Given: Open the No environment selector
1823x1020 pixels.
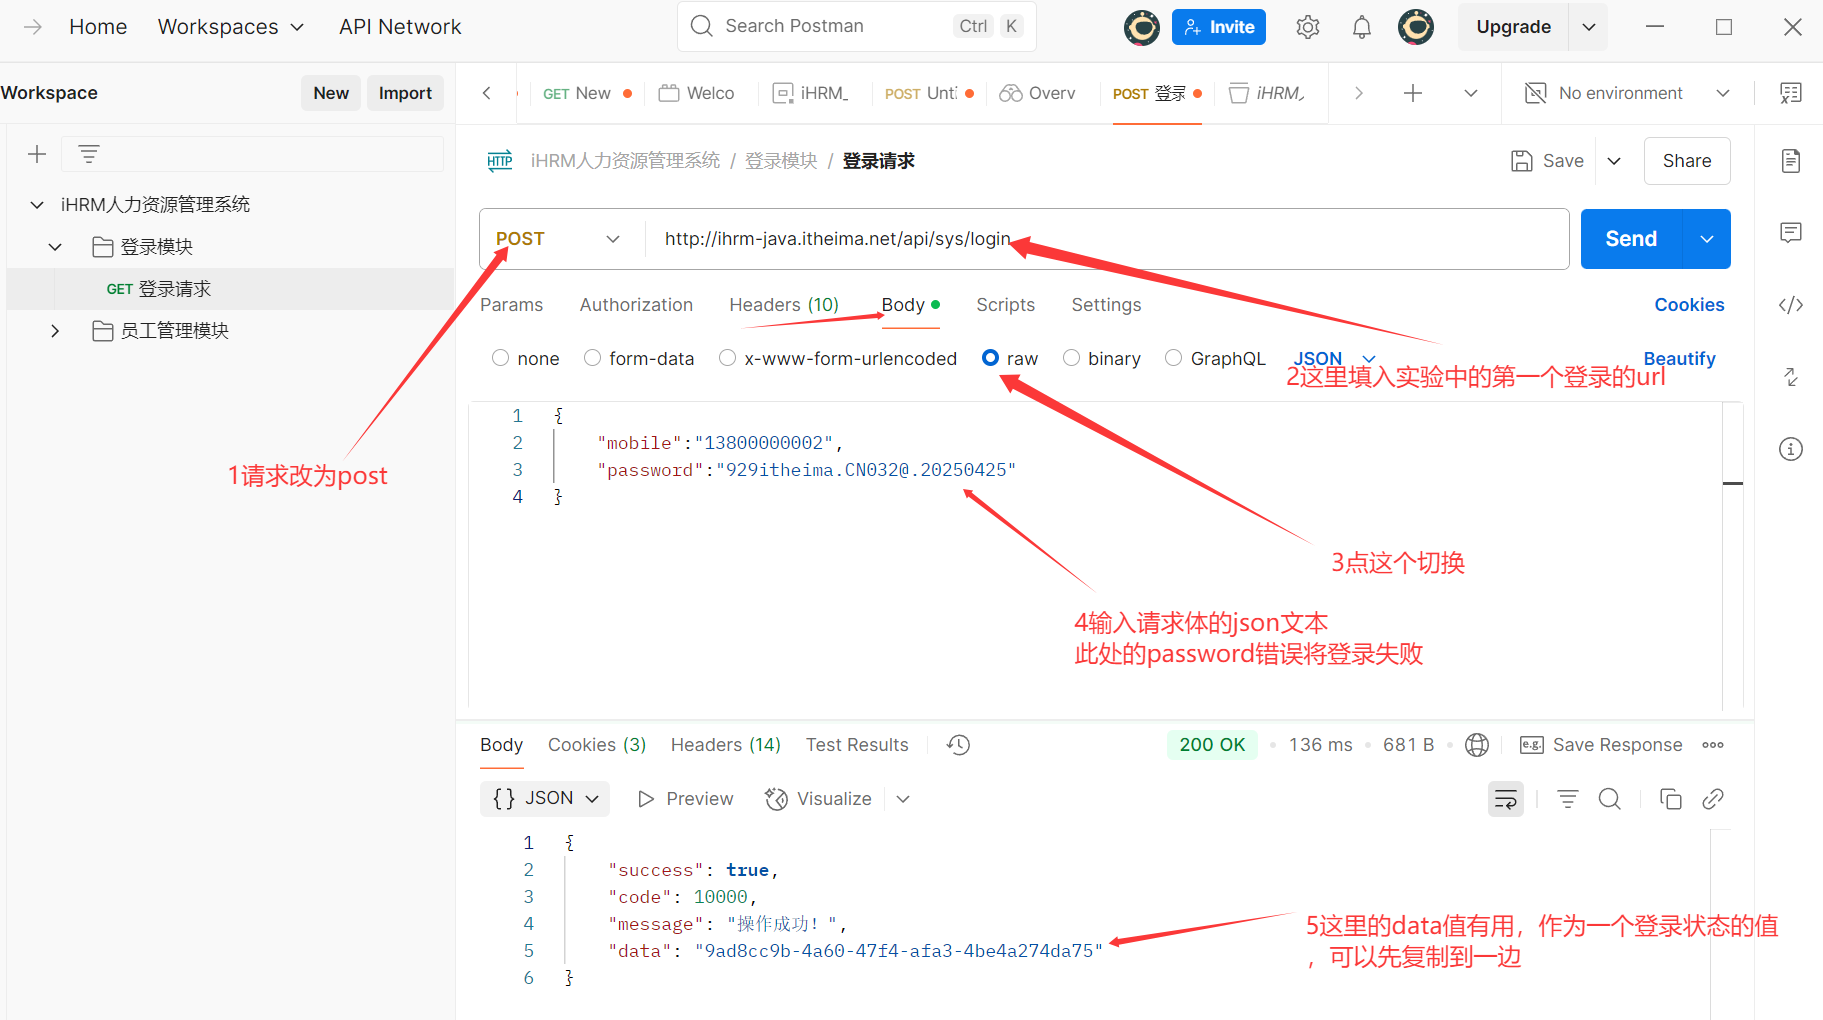Looking at the screenshot, I should (x=1628, y=93).
